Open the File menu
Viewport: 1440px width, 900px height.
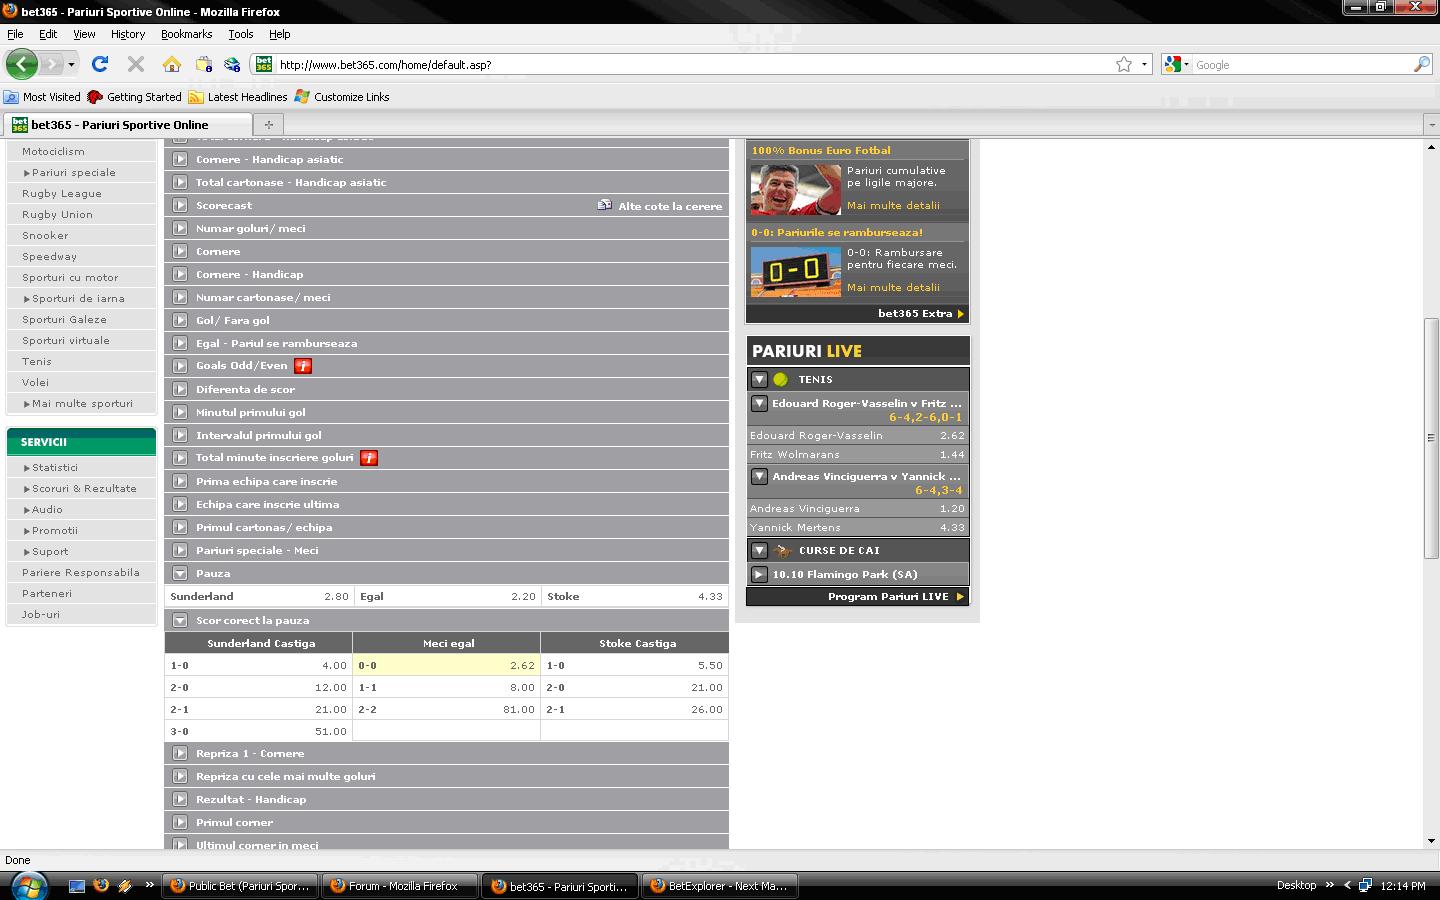point(15,34)
